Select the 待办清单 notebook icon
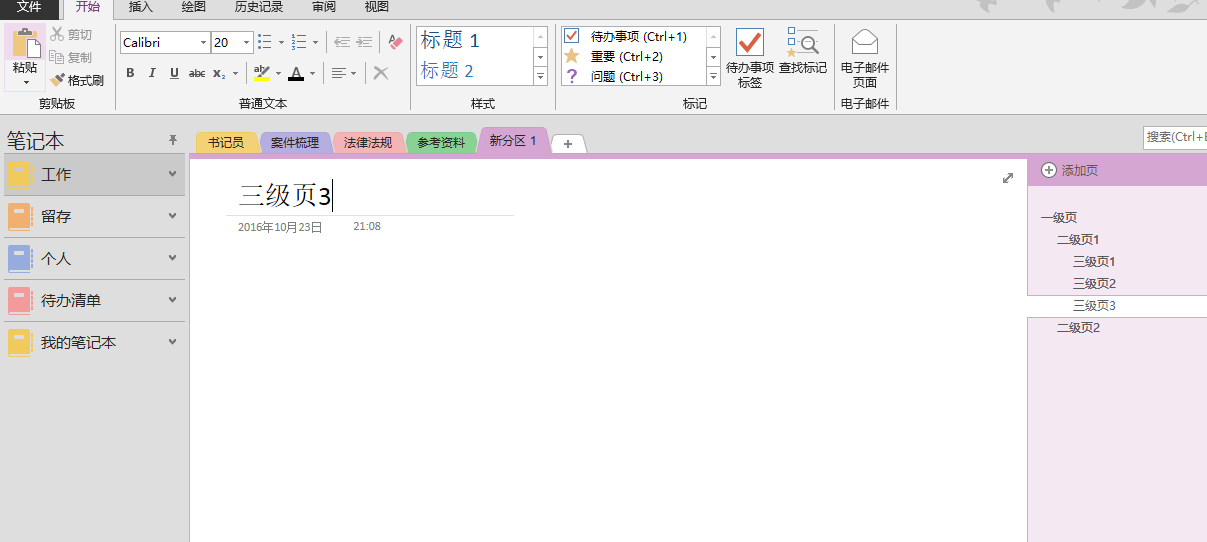The image size is (1207, 542). (x=20, y=300)
